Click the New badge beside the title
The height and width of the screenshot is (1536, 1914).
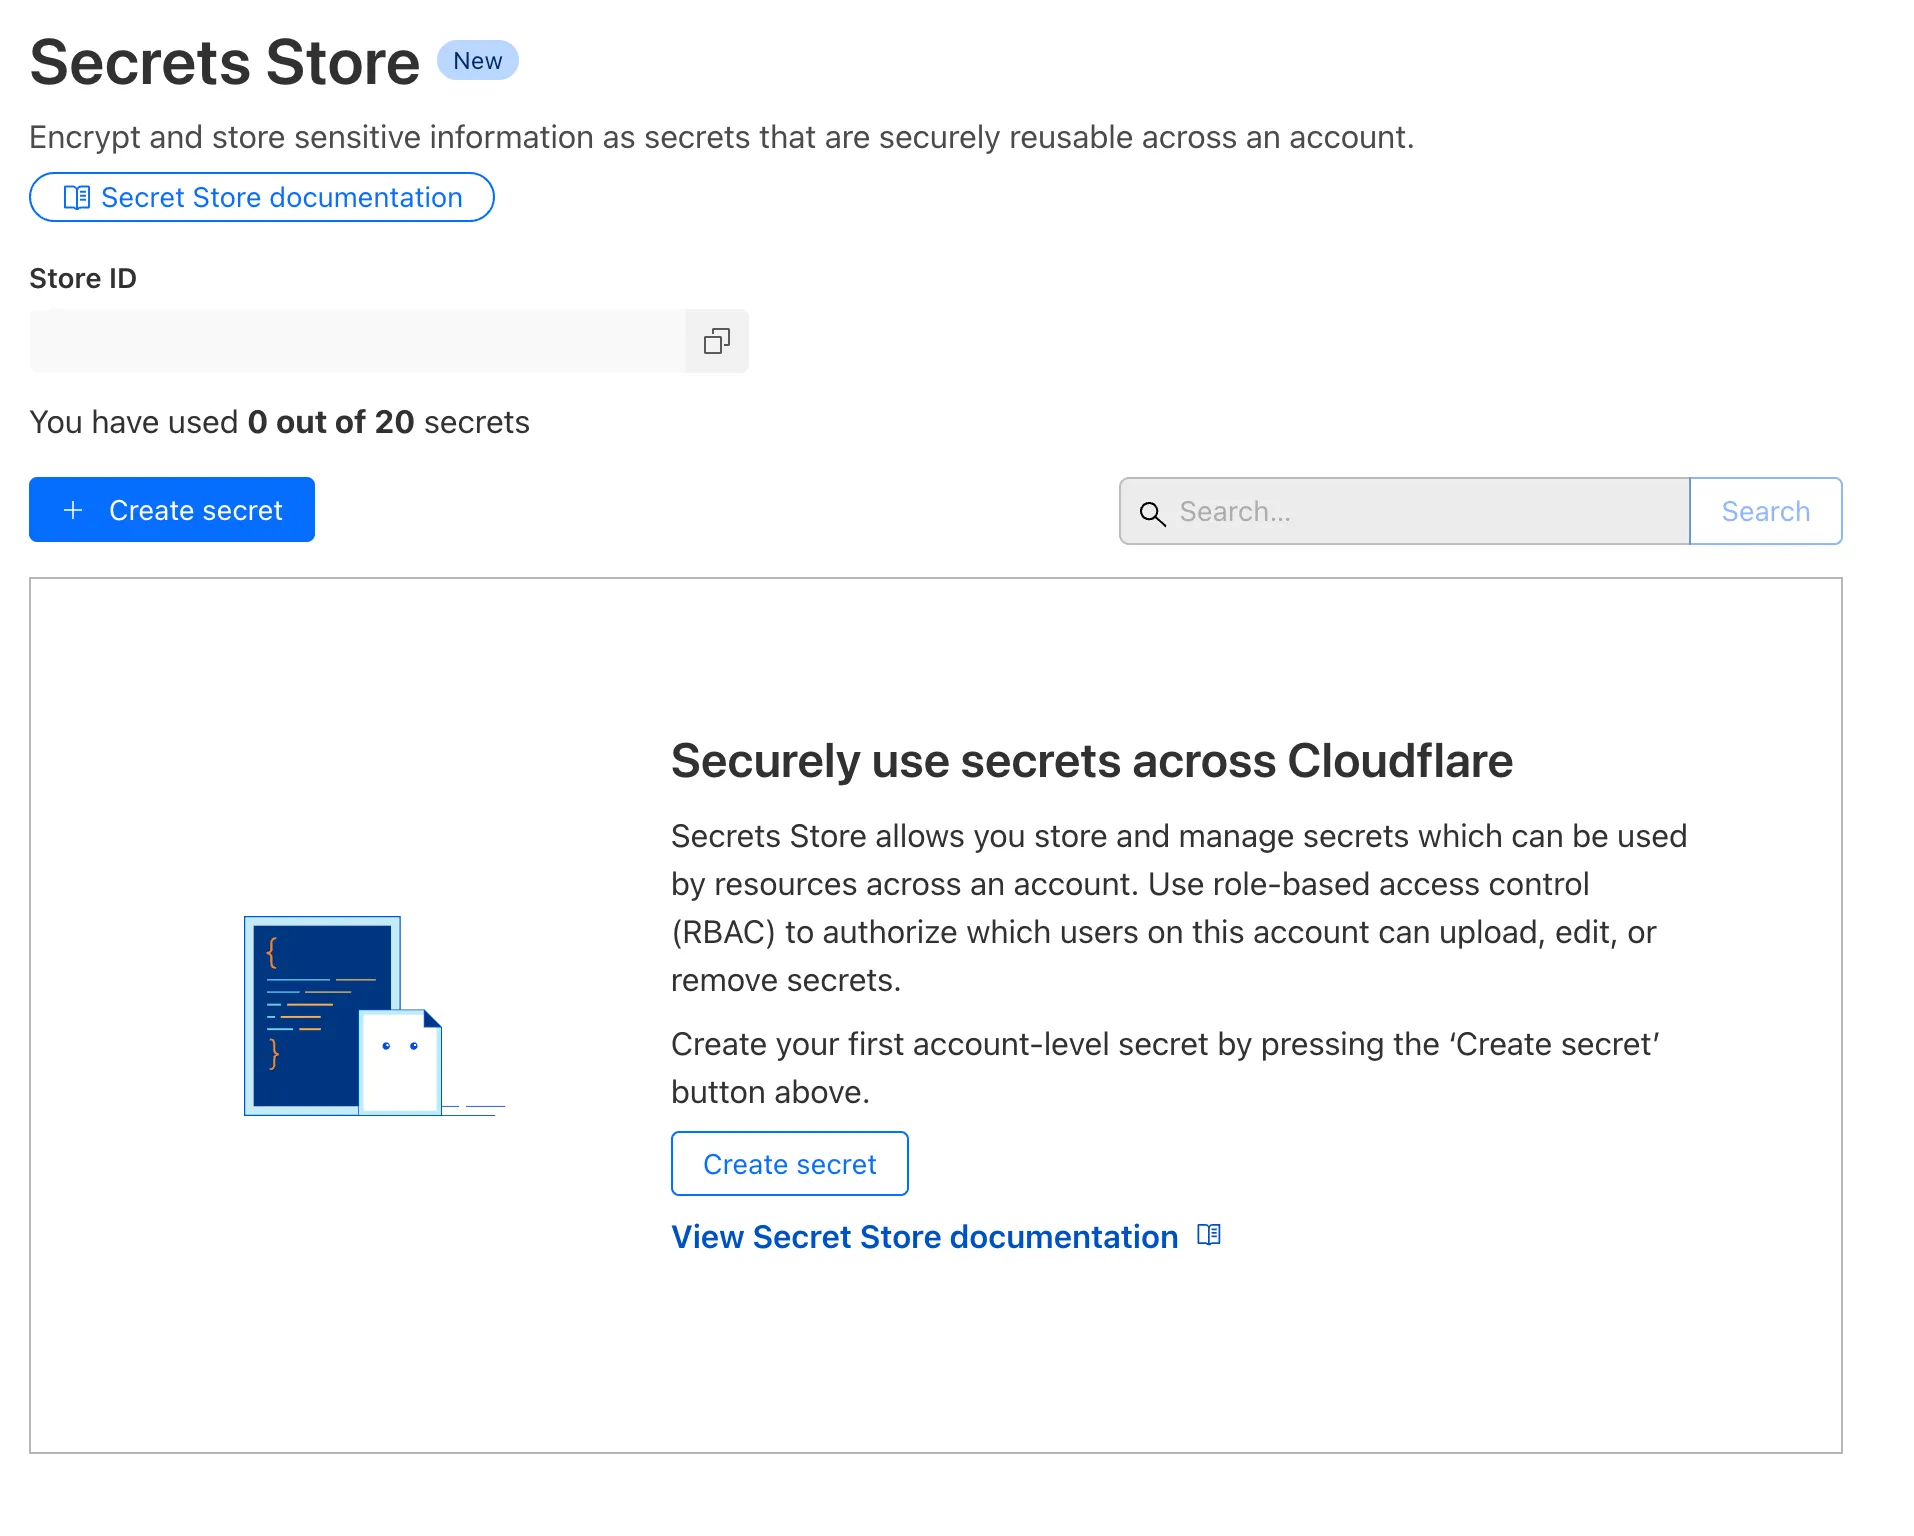(x=477, y=61)
